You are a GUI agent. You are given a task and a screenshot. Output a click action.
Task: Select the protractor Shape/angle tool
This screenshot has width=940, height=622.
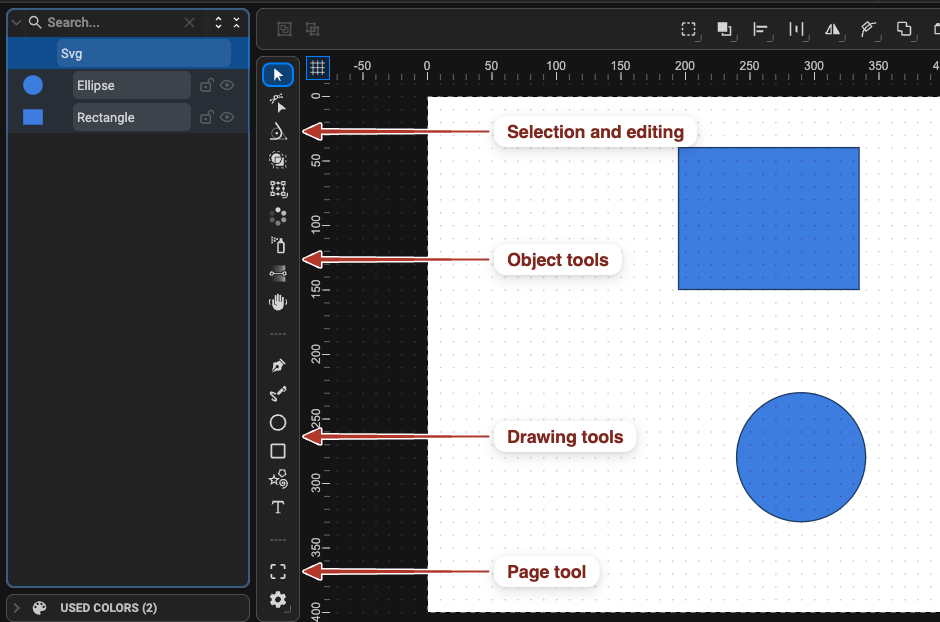[278, 131]
